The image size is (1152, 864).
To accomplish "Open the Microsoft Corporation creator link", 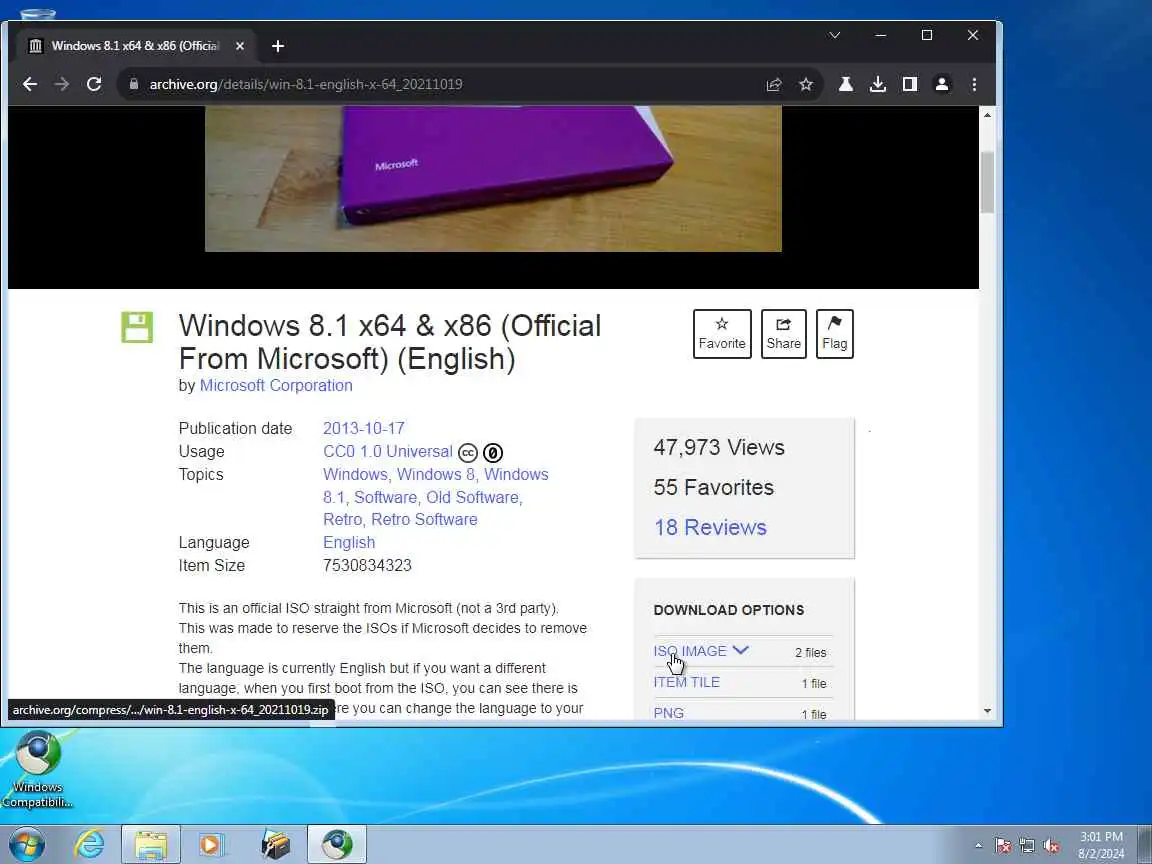I will [276, 386].
